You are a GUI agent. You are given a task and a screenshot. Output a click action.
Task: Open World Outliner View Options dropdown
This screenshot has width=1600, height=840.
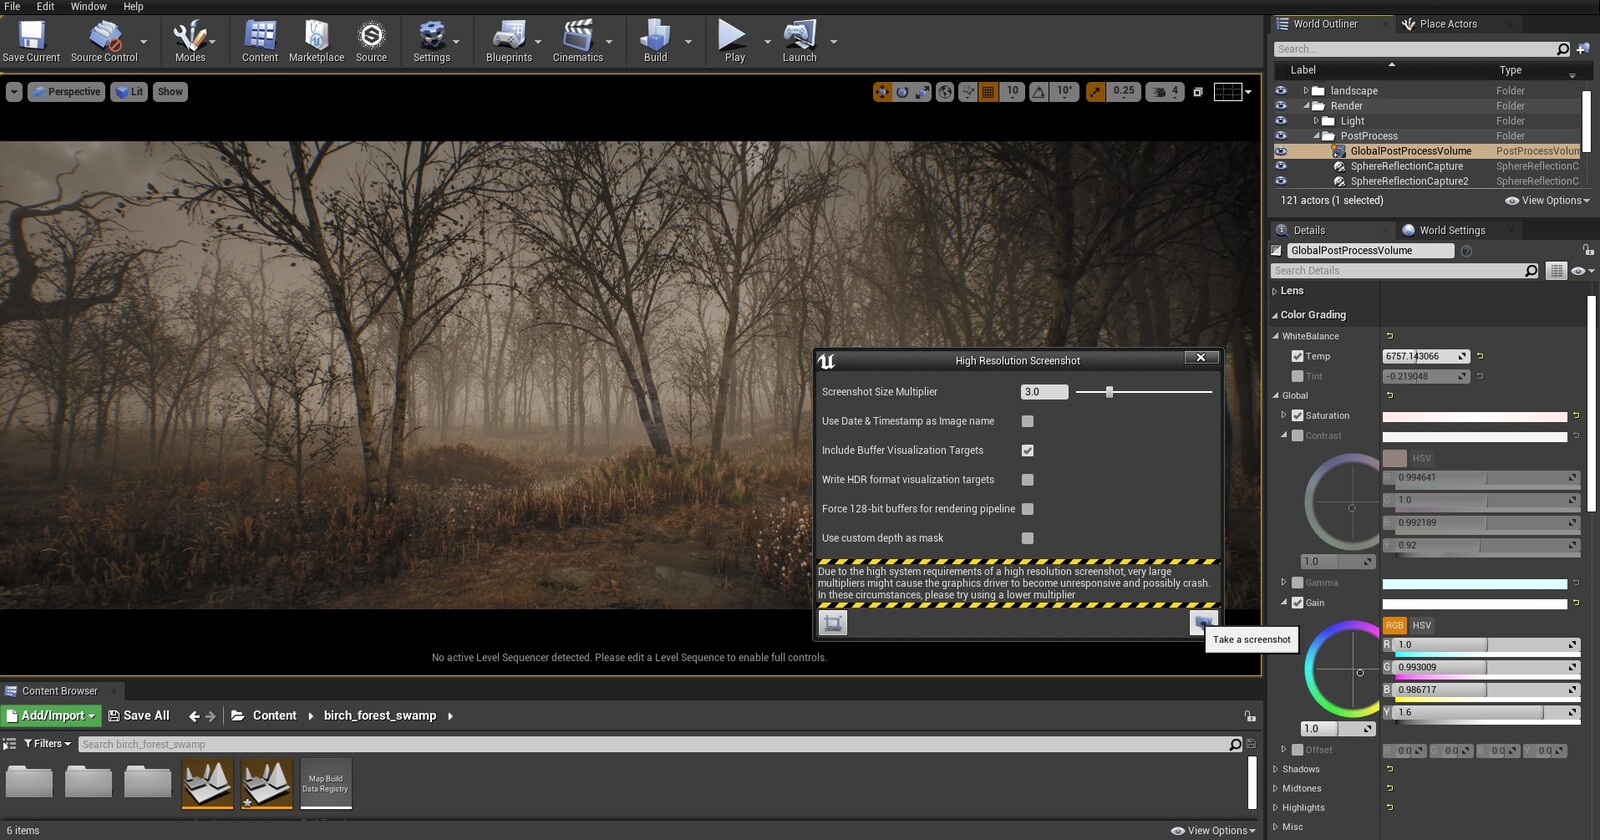(1547, 200)
